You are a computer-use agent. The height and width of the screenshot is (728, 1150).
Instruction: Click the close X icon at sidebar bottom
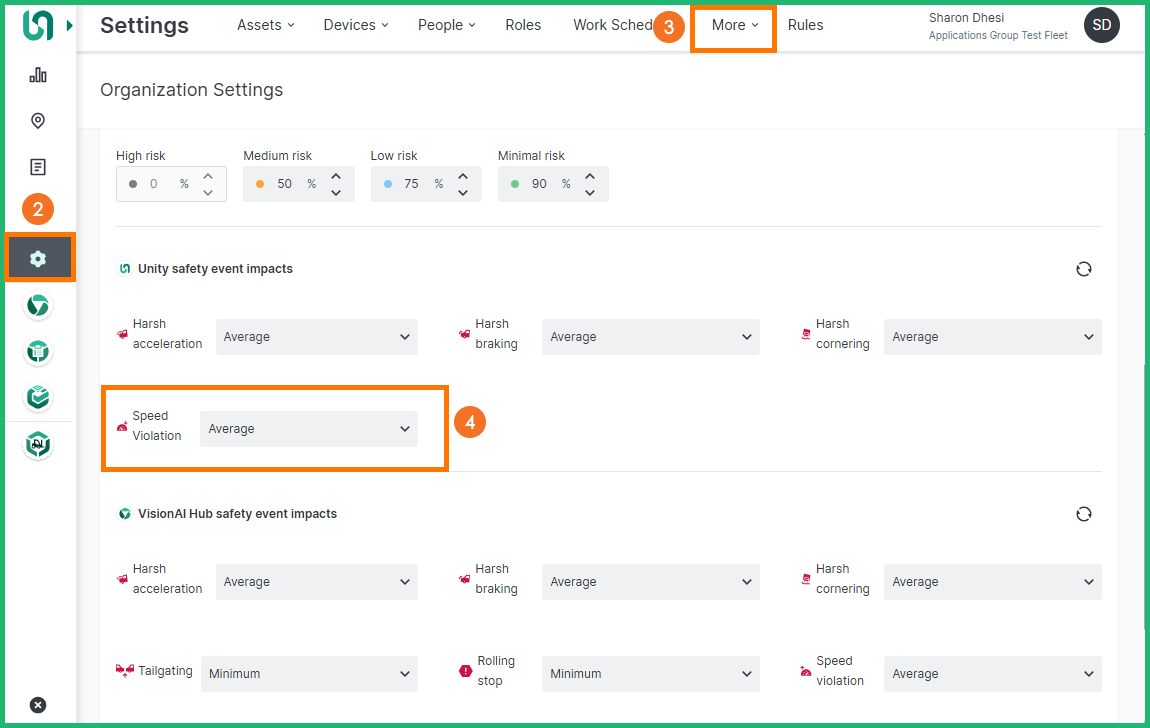(x=38, y=705)
